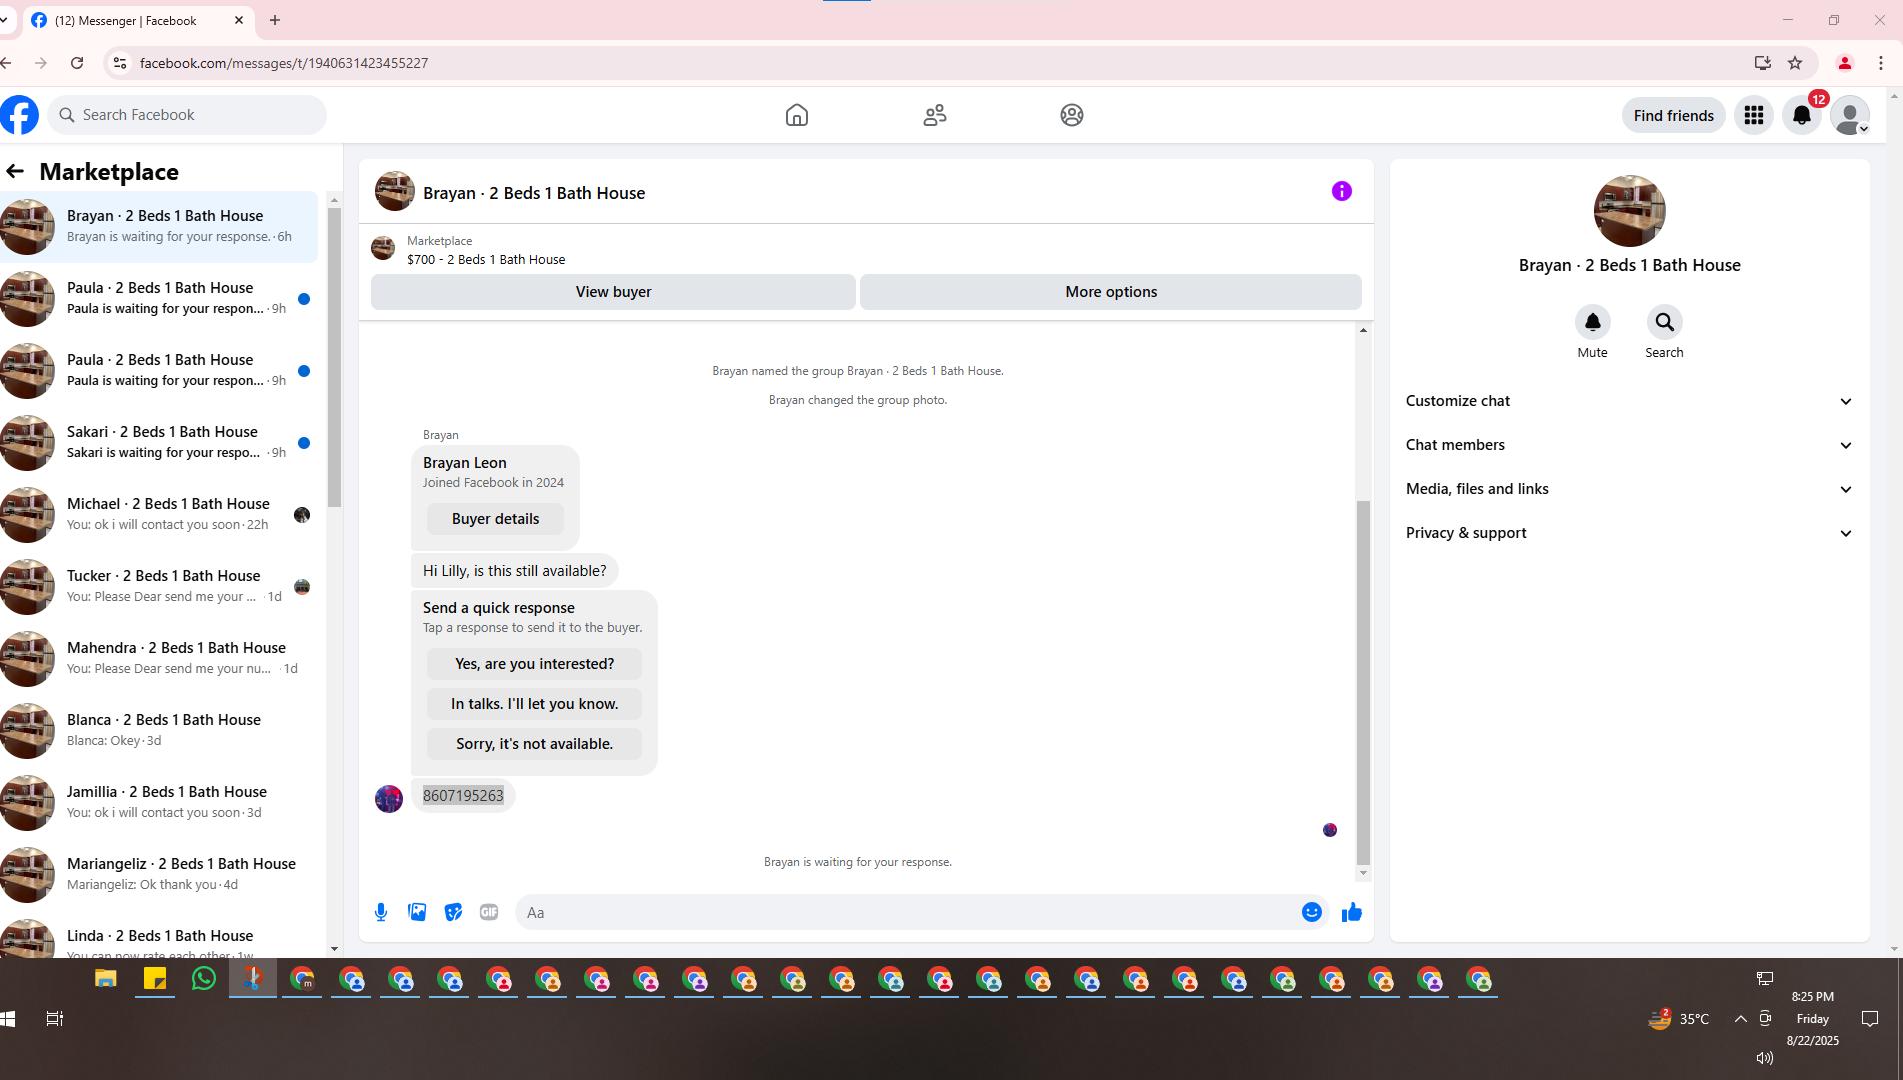This screenshot has width=1903, height=1080.
Task: Open Blanca · 2 Beds 1 Bath House chat
Action: click(159, 730)
